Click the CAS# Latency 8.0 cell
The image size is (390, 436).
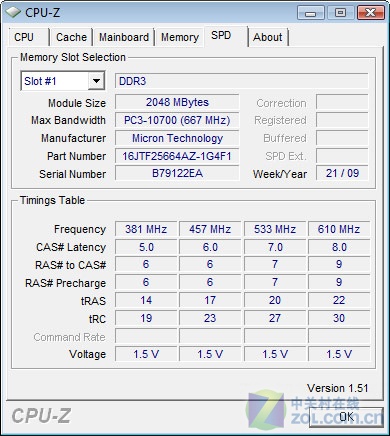[x=339, y=247]
